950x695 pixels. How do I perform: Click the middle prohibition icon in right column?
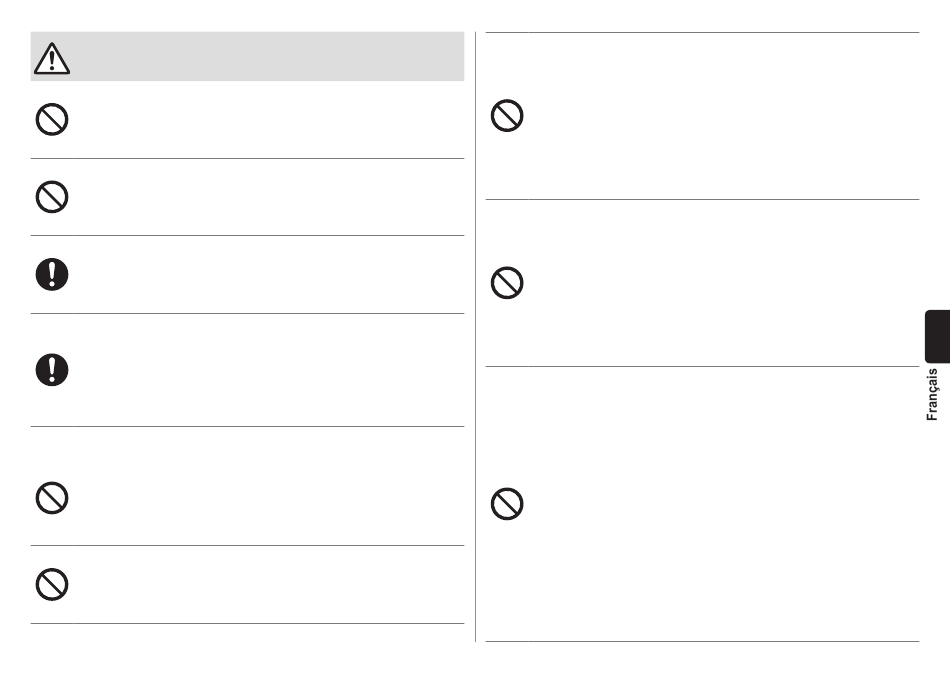tap(507, 283)
